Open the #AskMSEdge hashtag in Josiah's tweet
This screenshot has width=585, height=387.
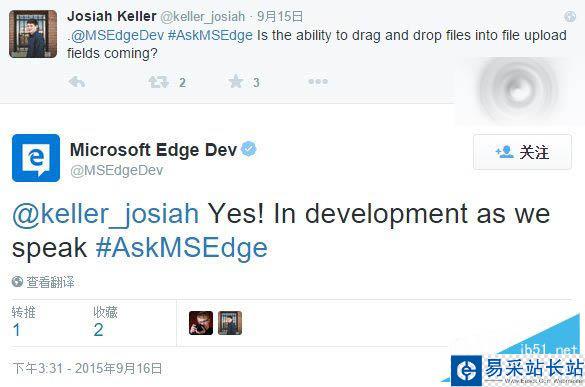pos(210,35)
